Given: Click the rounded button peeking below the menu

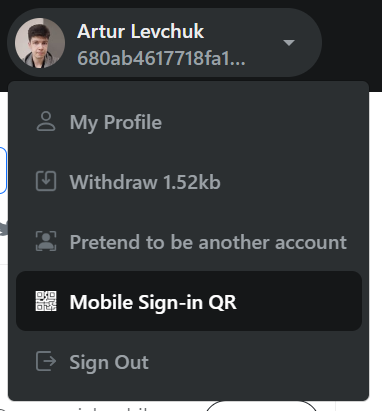Looking at the screenshot, I should pyautogui.click(x=262, y=406).
